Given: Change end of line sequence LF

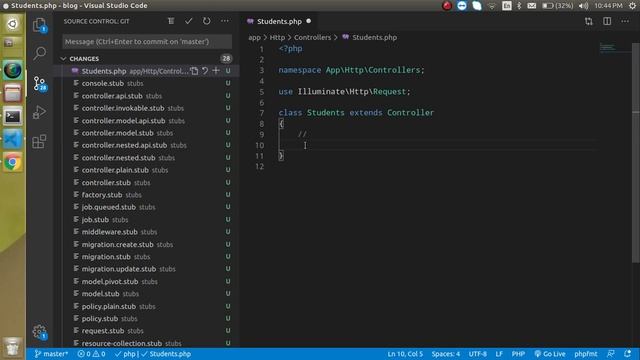Looking at the screenshot, I should 499,354.
